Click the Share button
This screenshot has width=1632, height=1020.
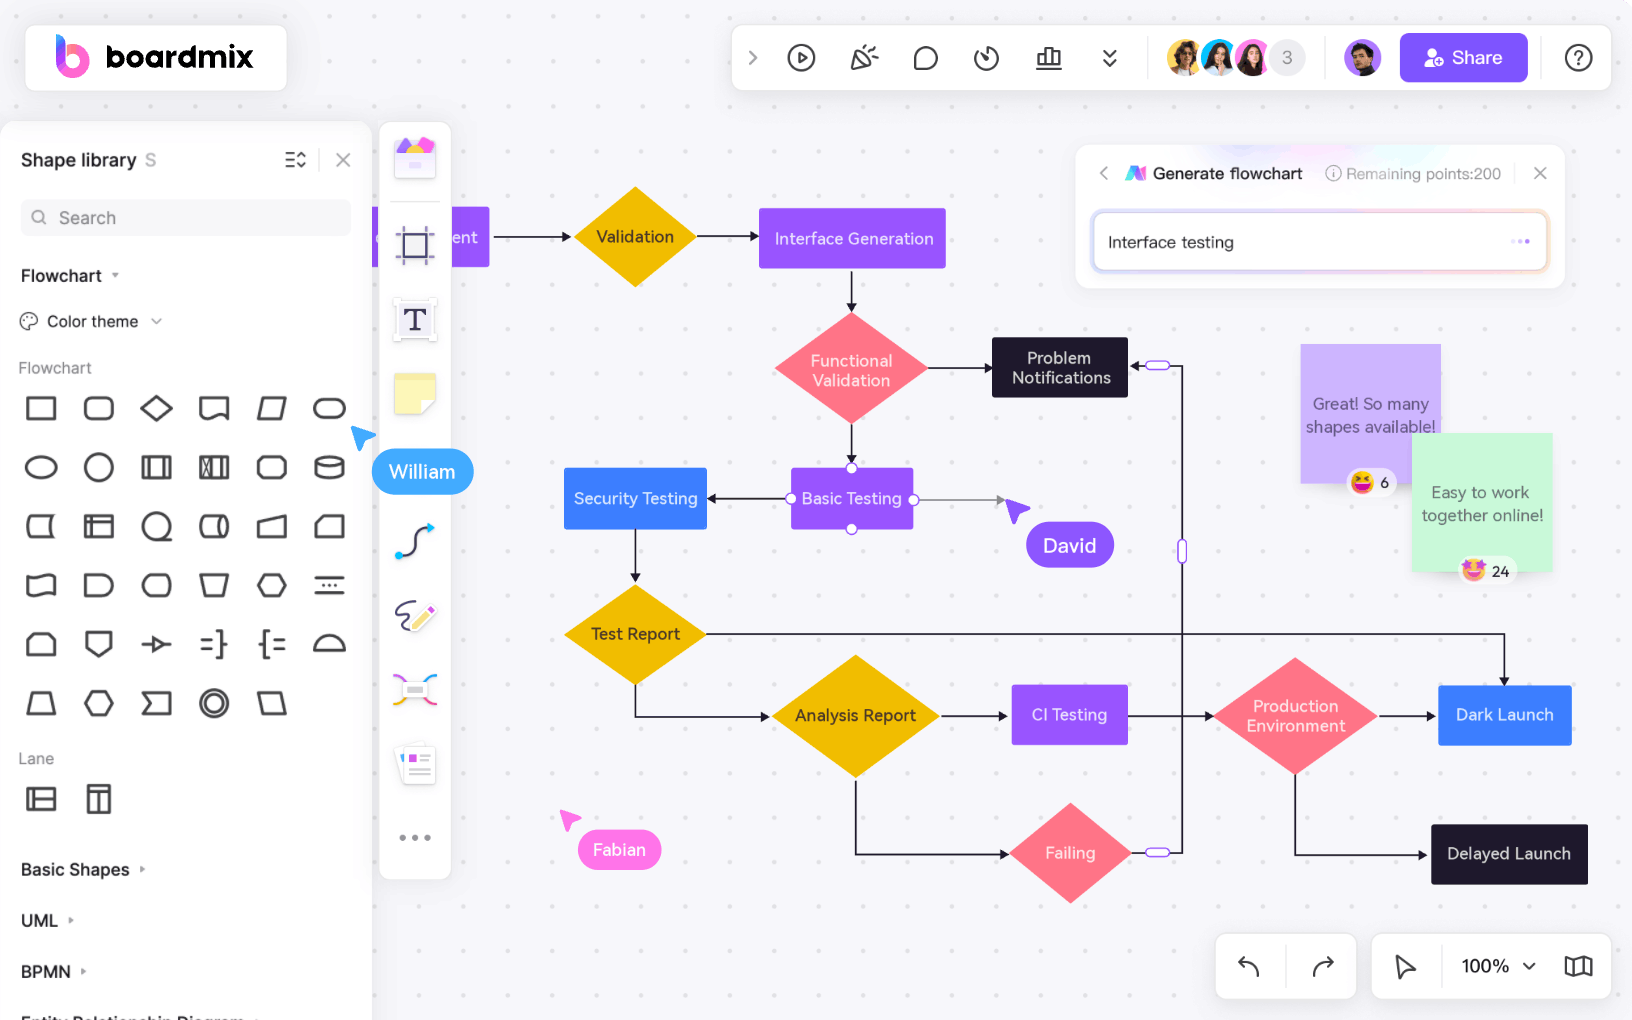coord(1463,57)
